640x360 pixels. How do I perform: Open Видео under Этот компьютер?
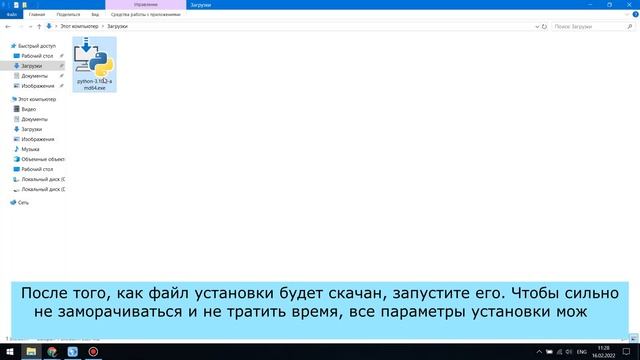pyautogui.click(x=29, y=109)
